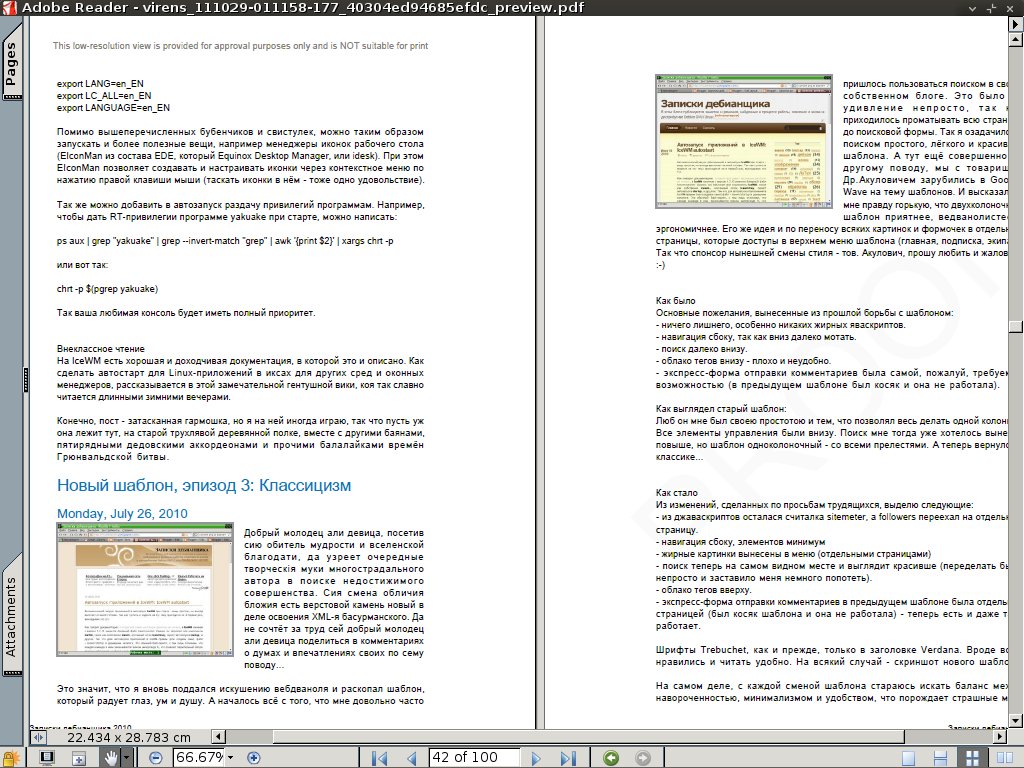Zoom out with the minus button

(x=155, y=758)
